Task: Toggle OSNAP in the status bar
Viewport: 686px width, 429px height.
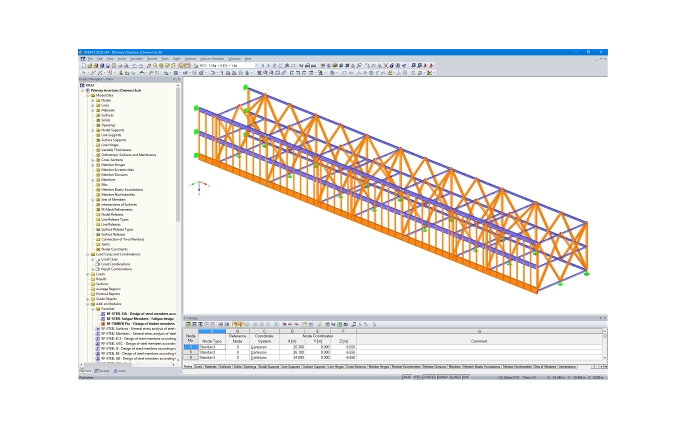Action: (443, 377)
